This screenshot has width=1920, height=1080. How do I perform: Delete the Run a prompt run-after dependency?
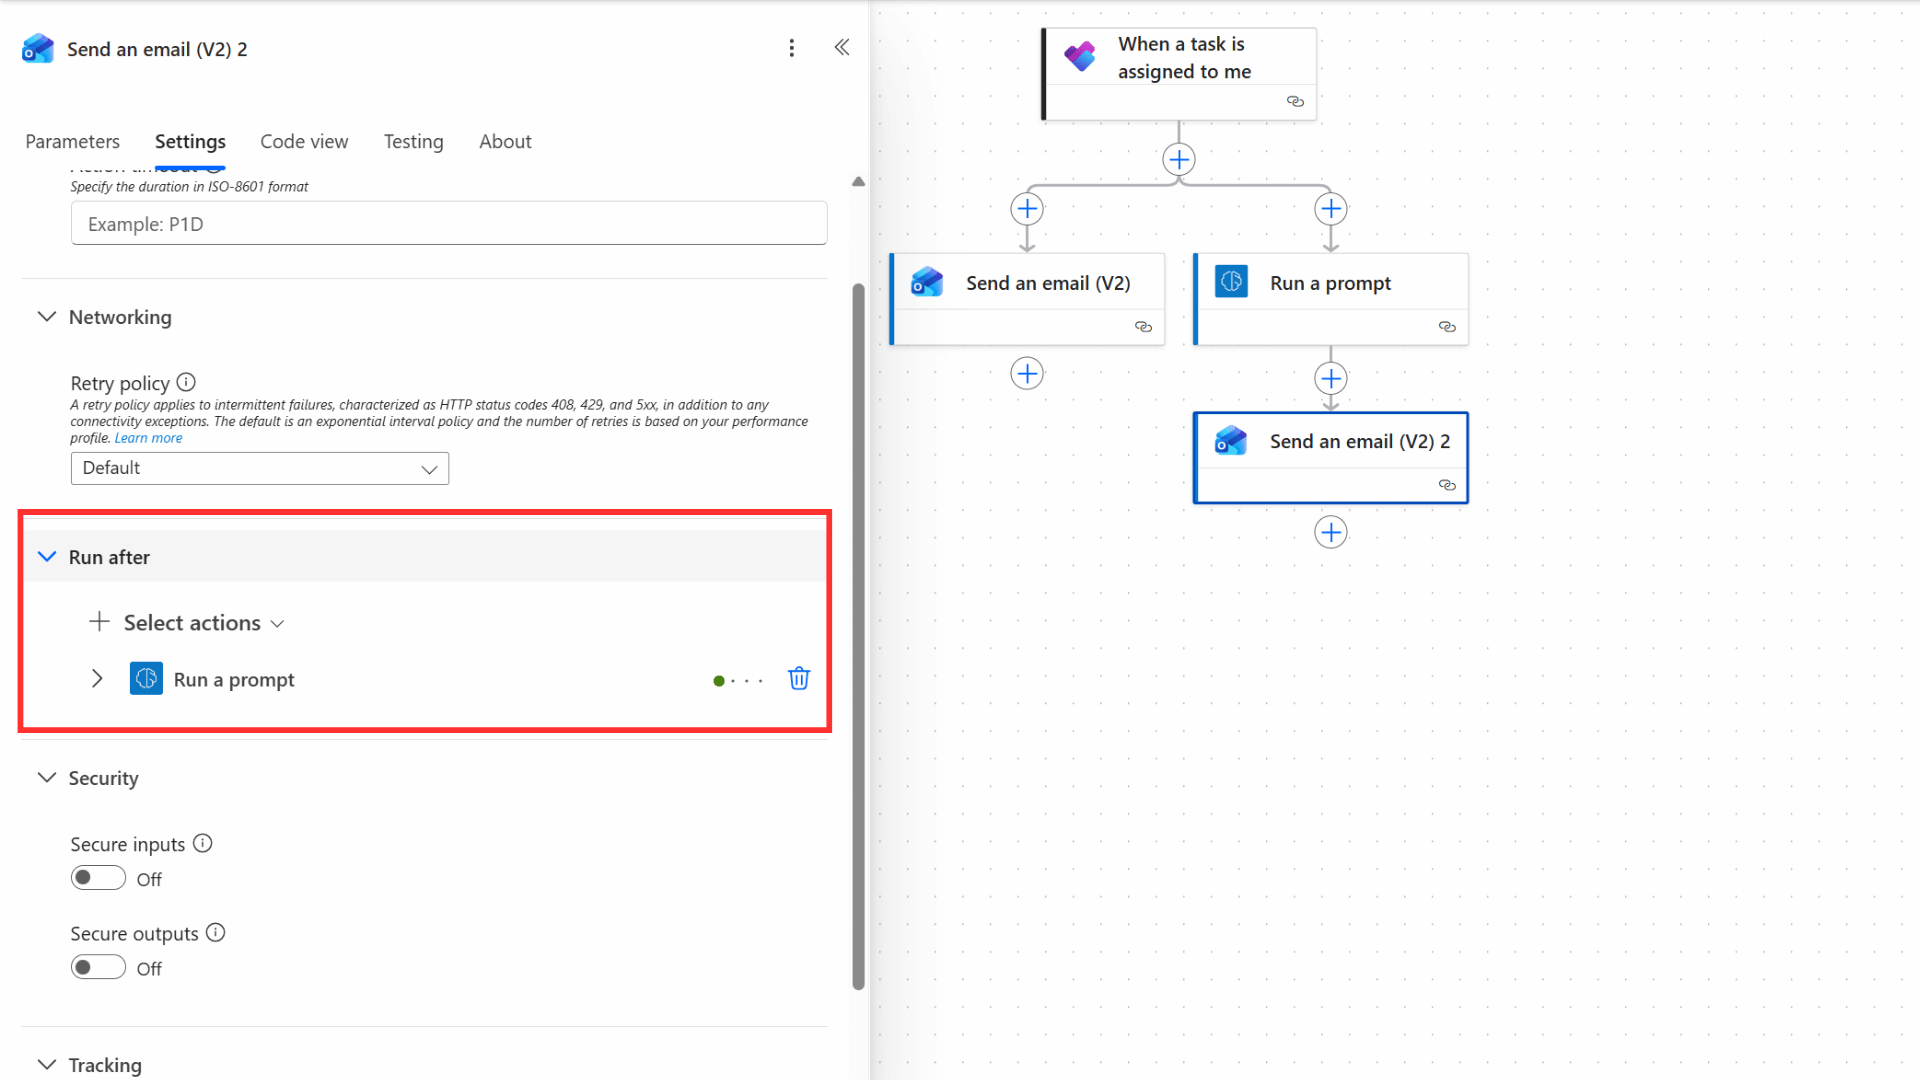point(798,678)
